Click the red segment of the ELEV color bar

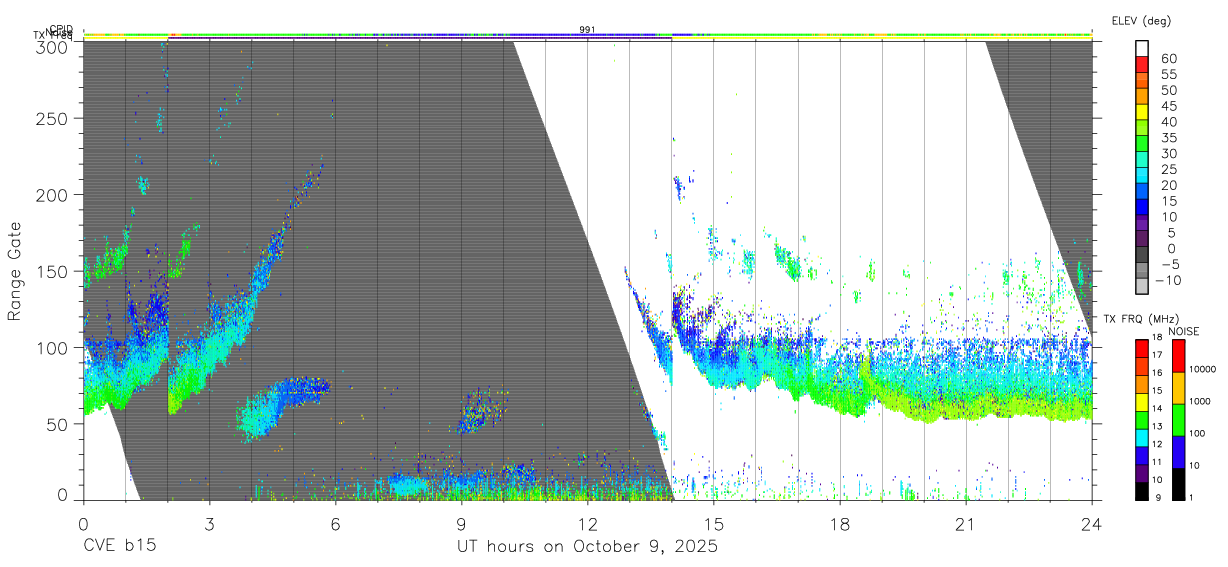pyautogui.click(x=1142, y=65)
